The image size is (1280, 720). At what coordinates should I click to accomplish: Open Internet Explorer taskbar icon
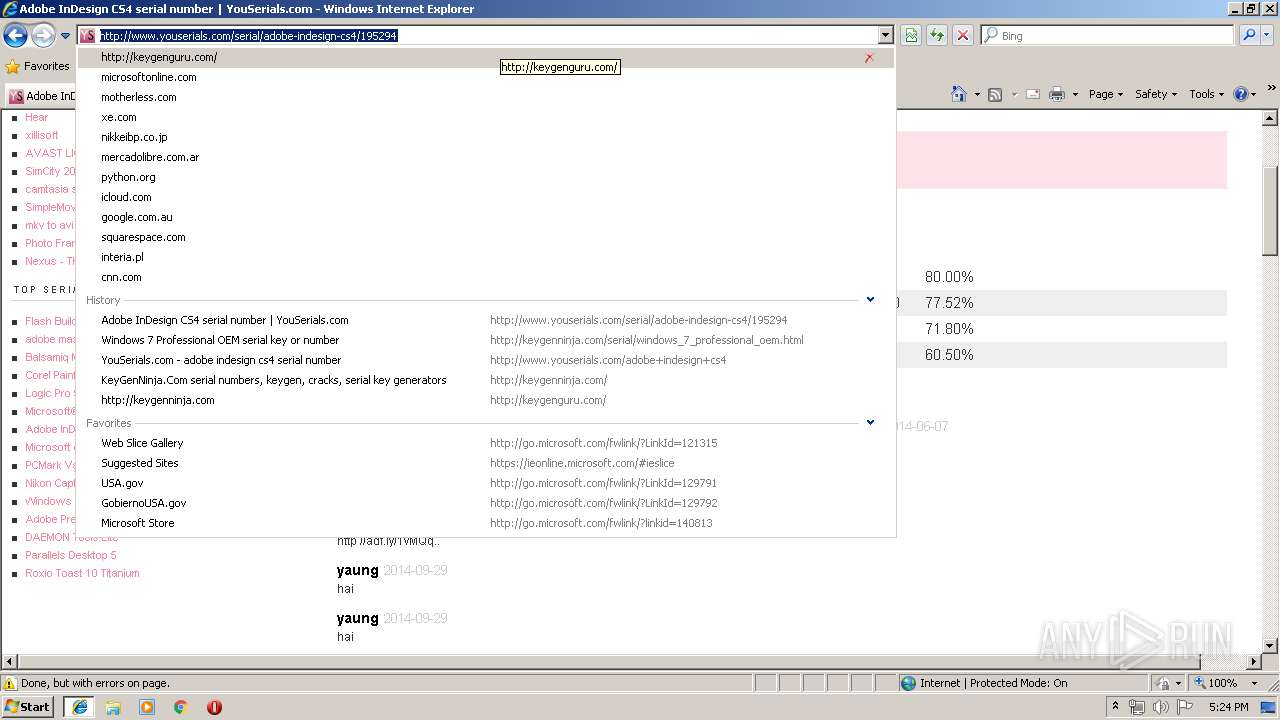[79, 707]
